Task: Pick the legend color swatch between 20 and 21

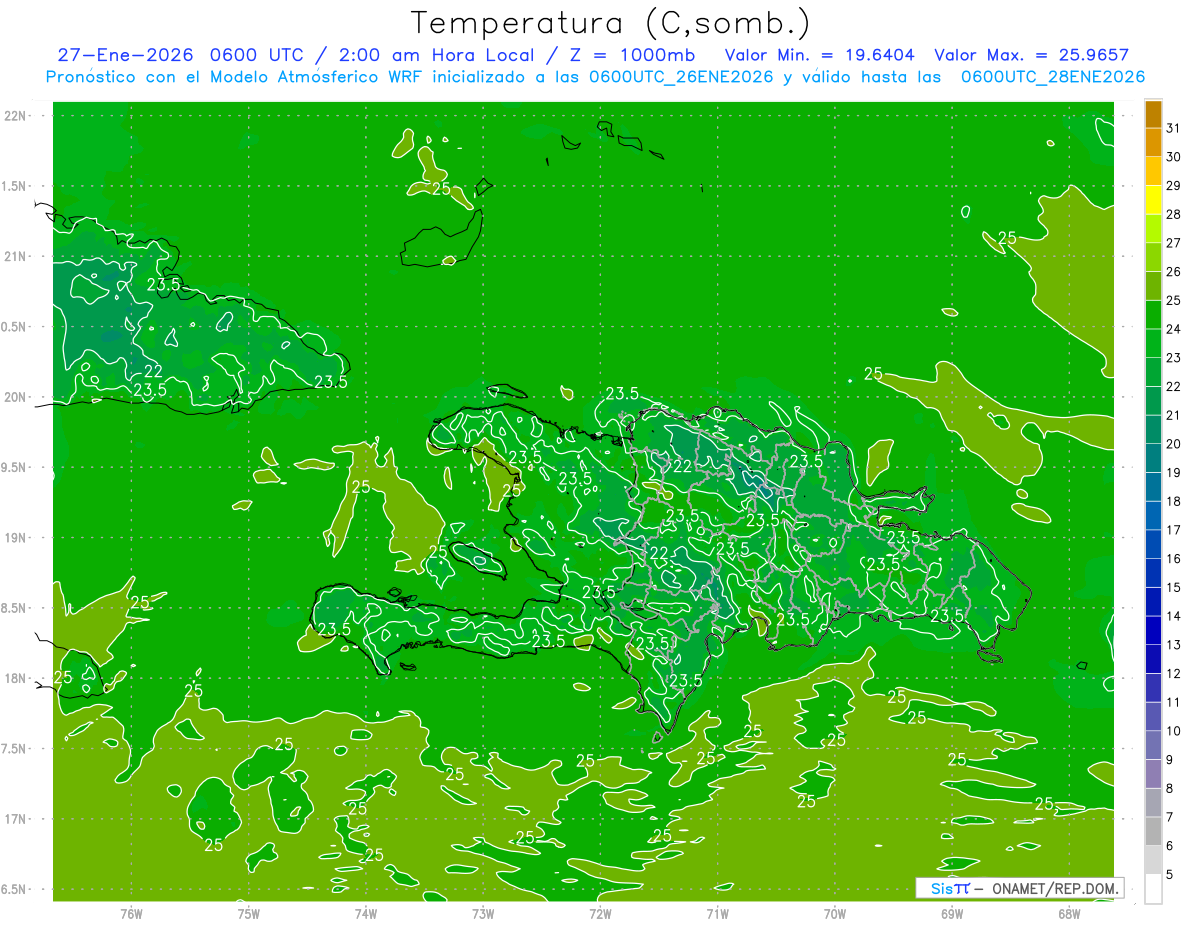Action: click(x=1153, y=430)
